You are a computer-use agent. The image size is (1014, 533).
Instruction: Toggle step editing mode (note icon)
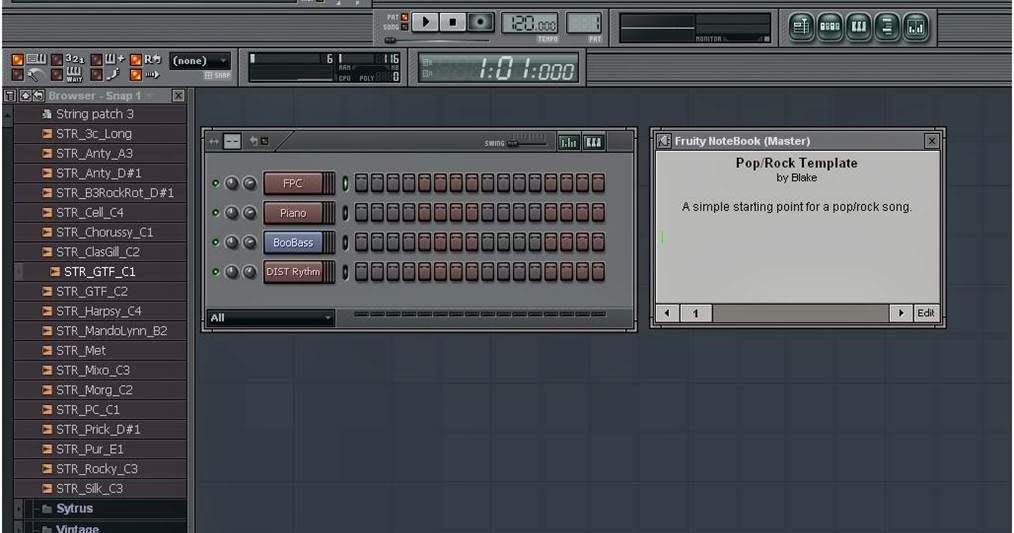[x=106, y=75]
